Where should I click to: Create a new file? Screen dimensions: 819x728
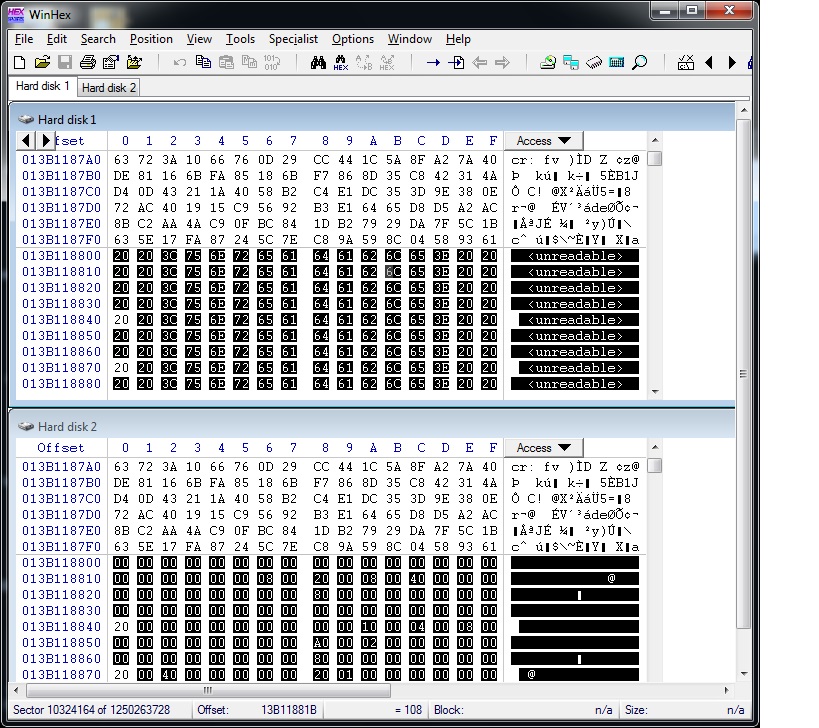[x=18, y=61]
